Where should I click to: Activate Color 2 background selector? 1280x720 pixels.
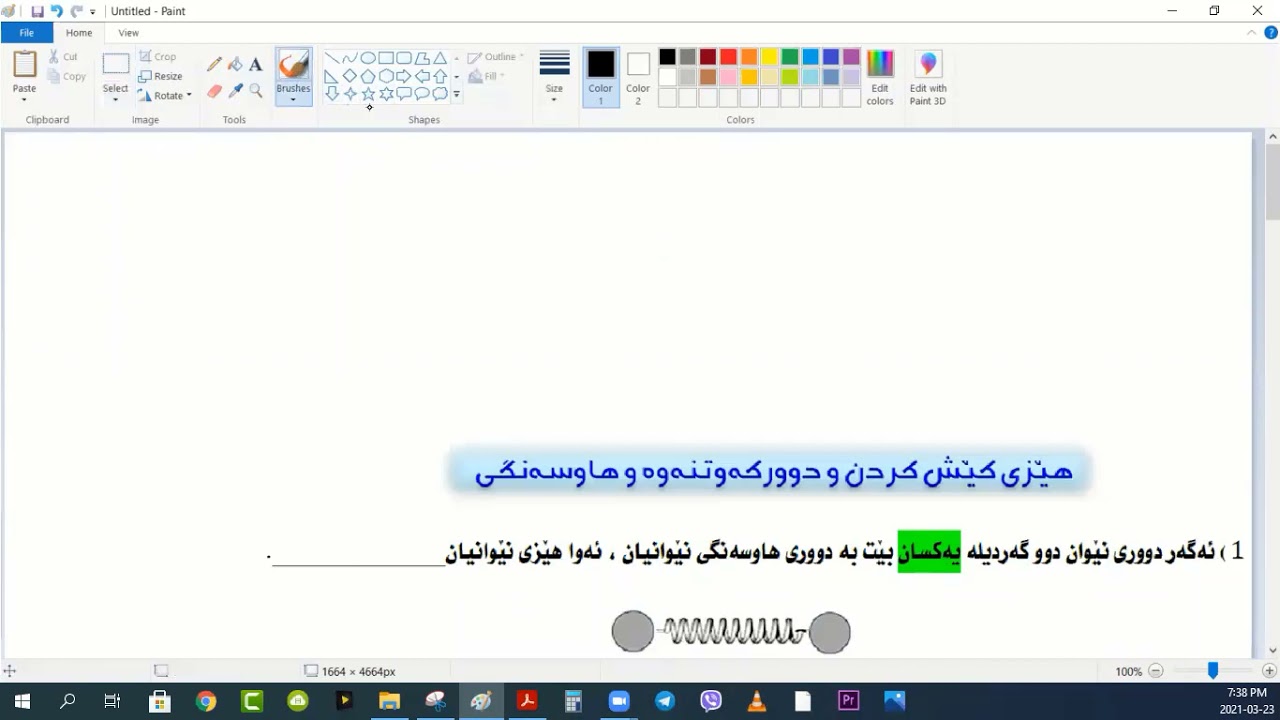pyautogui.click(x=638, y=78)
